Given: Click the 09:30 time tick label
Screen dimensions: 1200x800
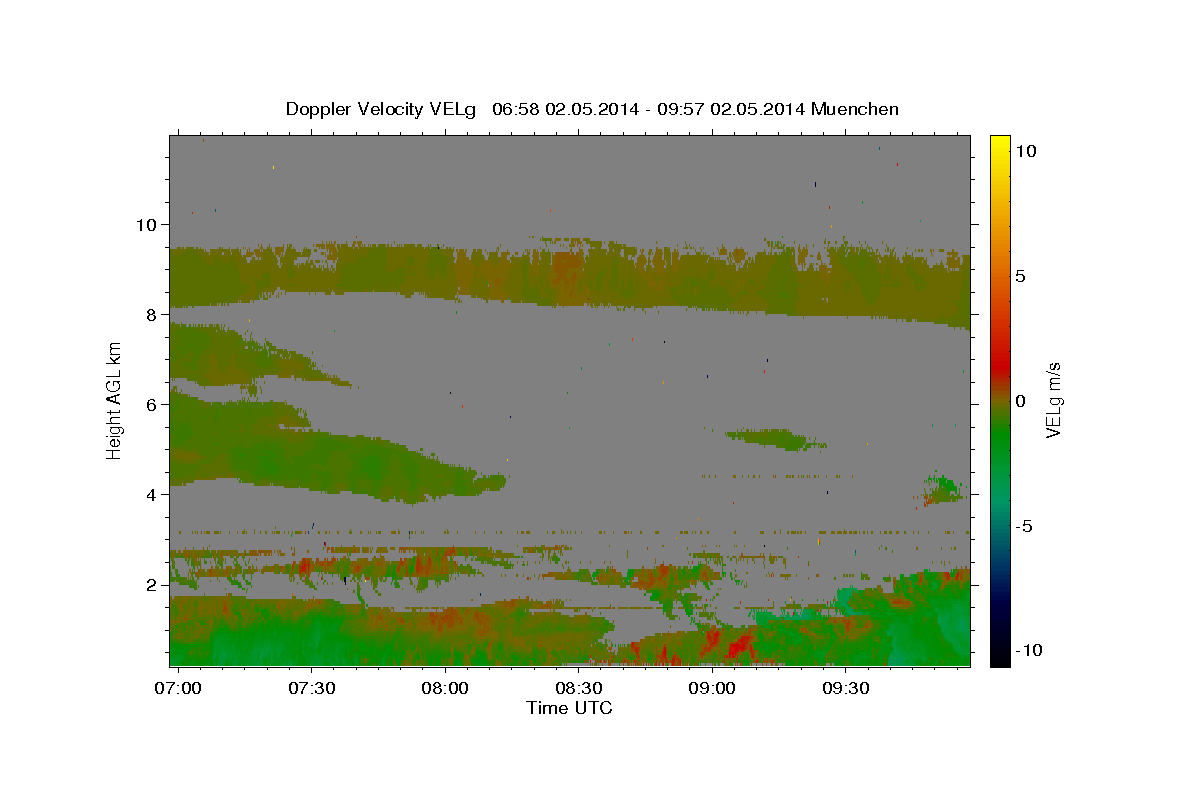Looking at the screenshot, I should pos(844,688).
